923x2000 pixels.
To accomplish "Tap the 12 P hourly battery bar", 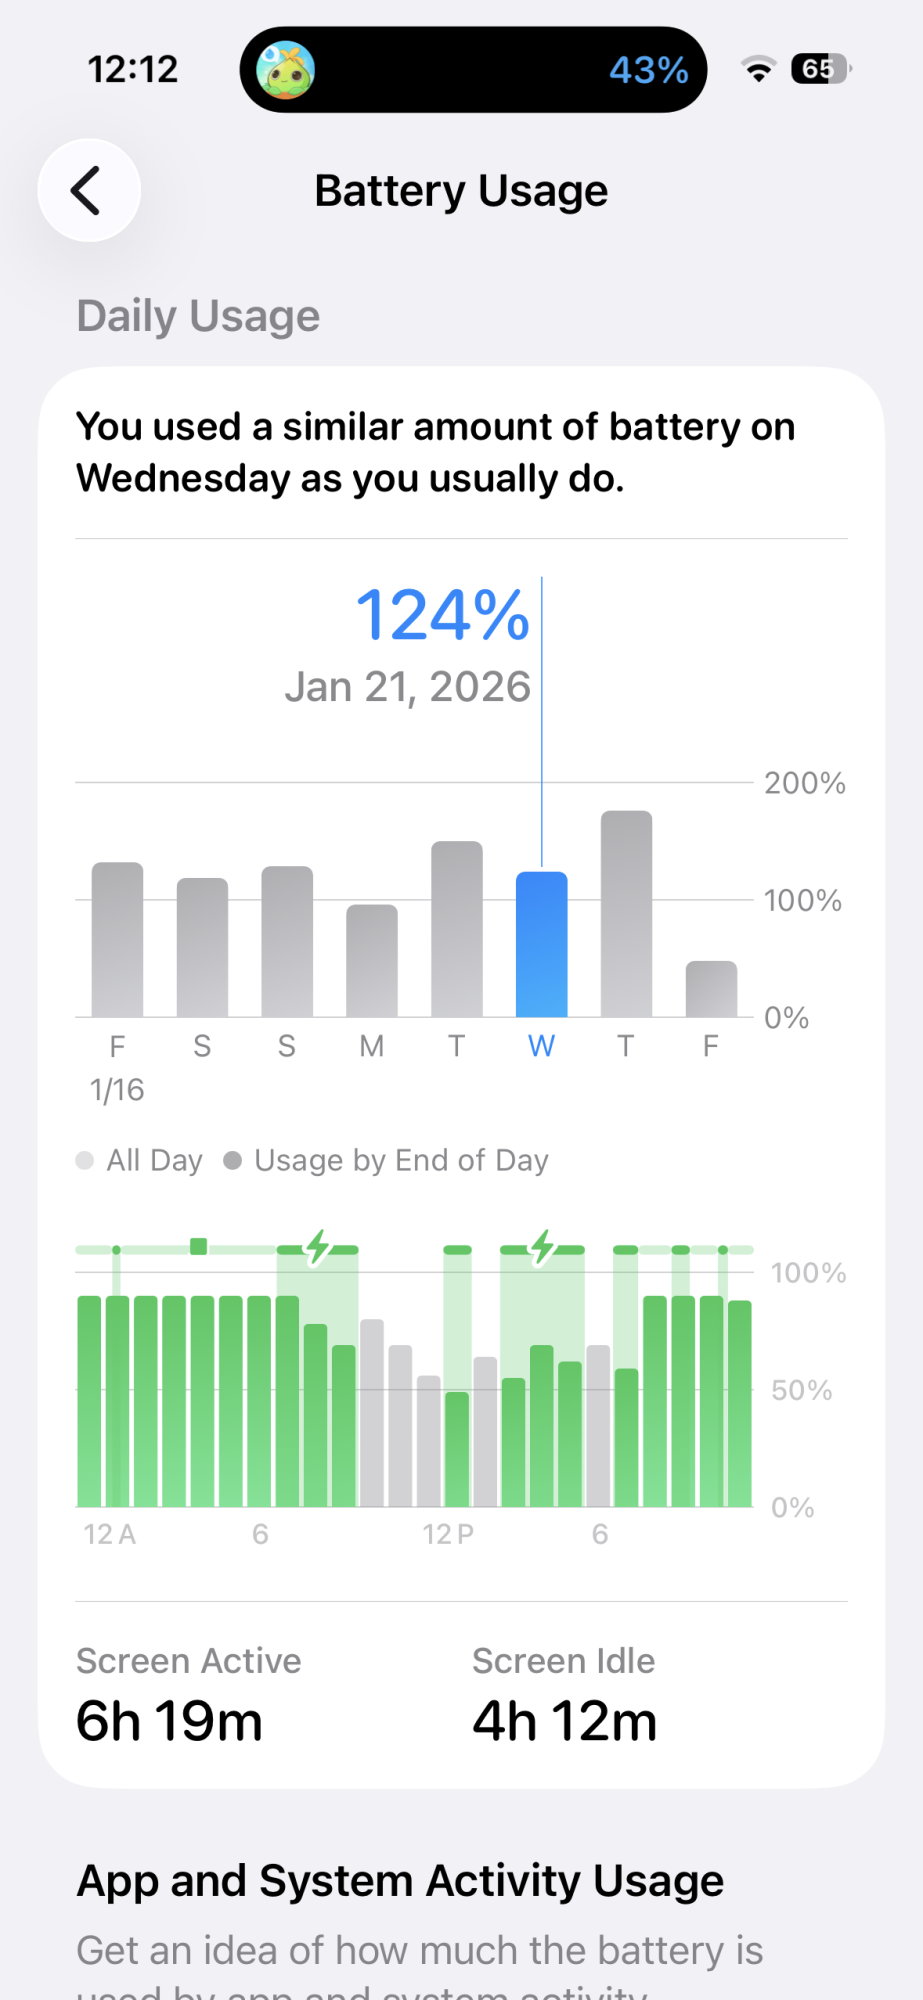I will coord(457,1448).
